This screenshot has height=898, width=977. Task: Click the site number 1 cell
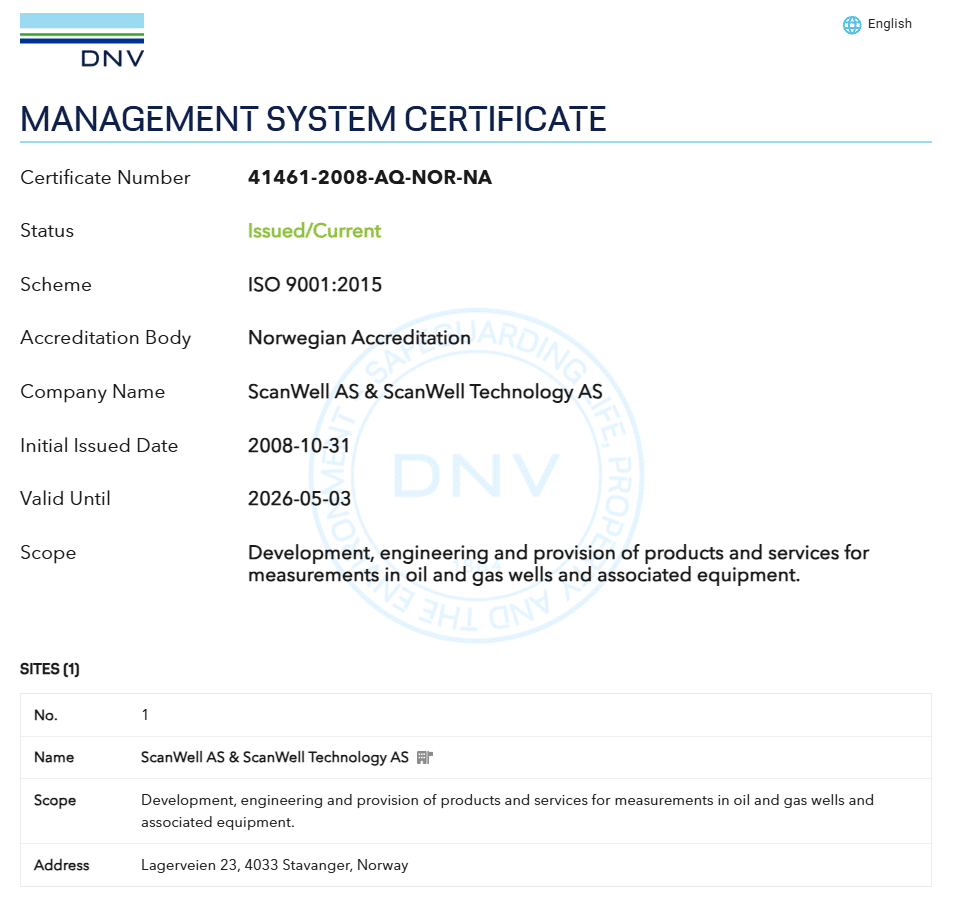click(x=145, y=715)
